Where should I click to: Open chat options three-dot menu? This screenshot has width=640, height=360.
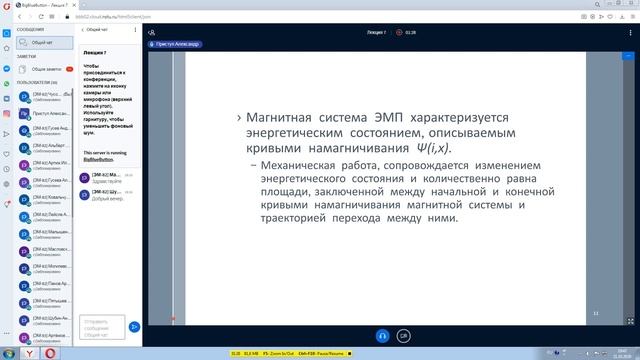point(136,30)
